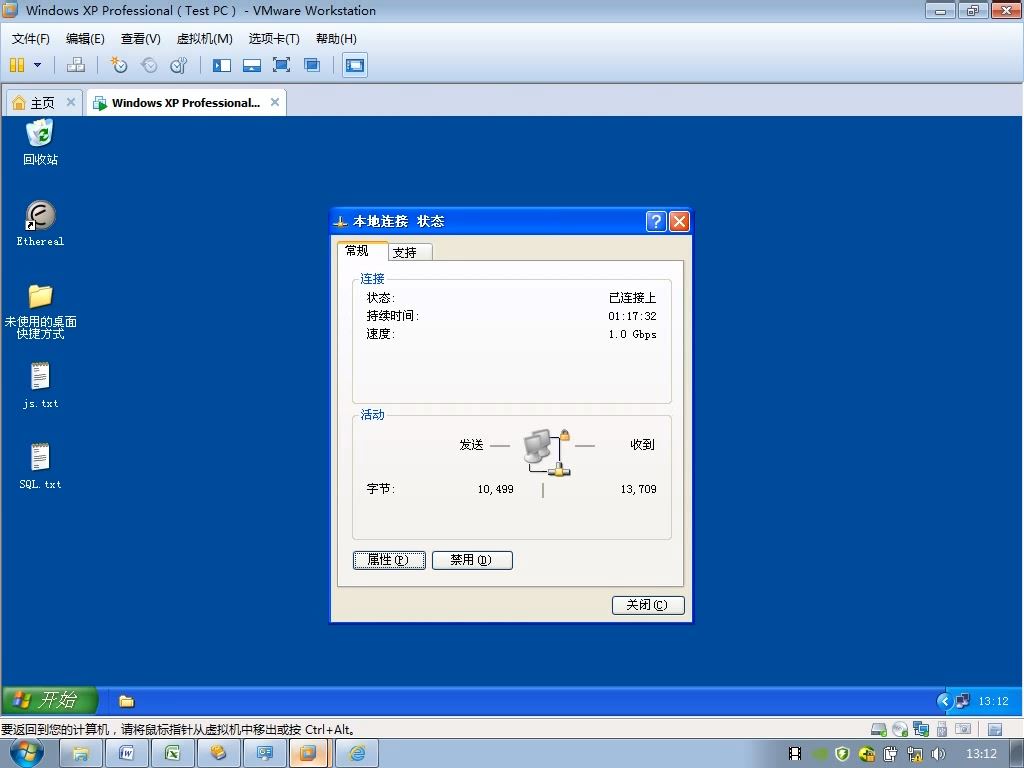Click the VMware network adapter status icon

(921, 729)
